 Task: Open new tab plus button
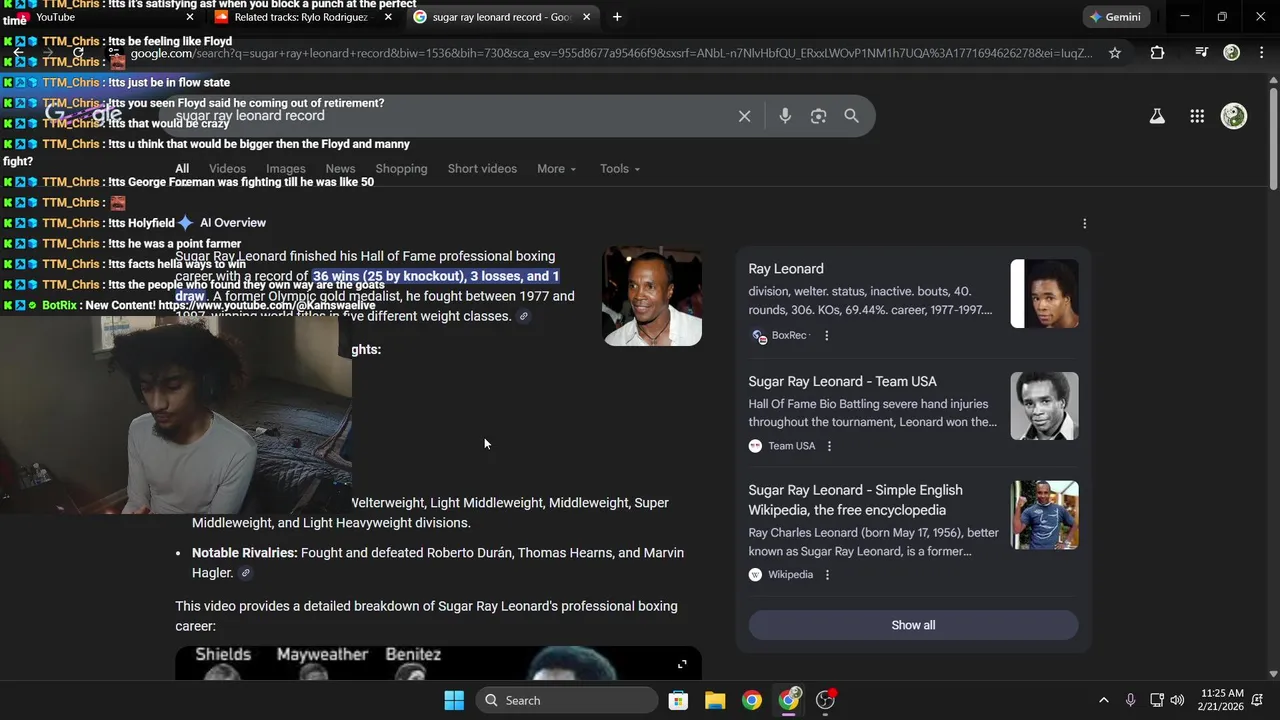[617, 17]
